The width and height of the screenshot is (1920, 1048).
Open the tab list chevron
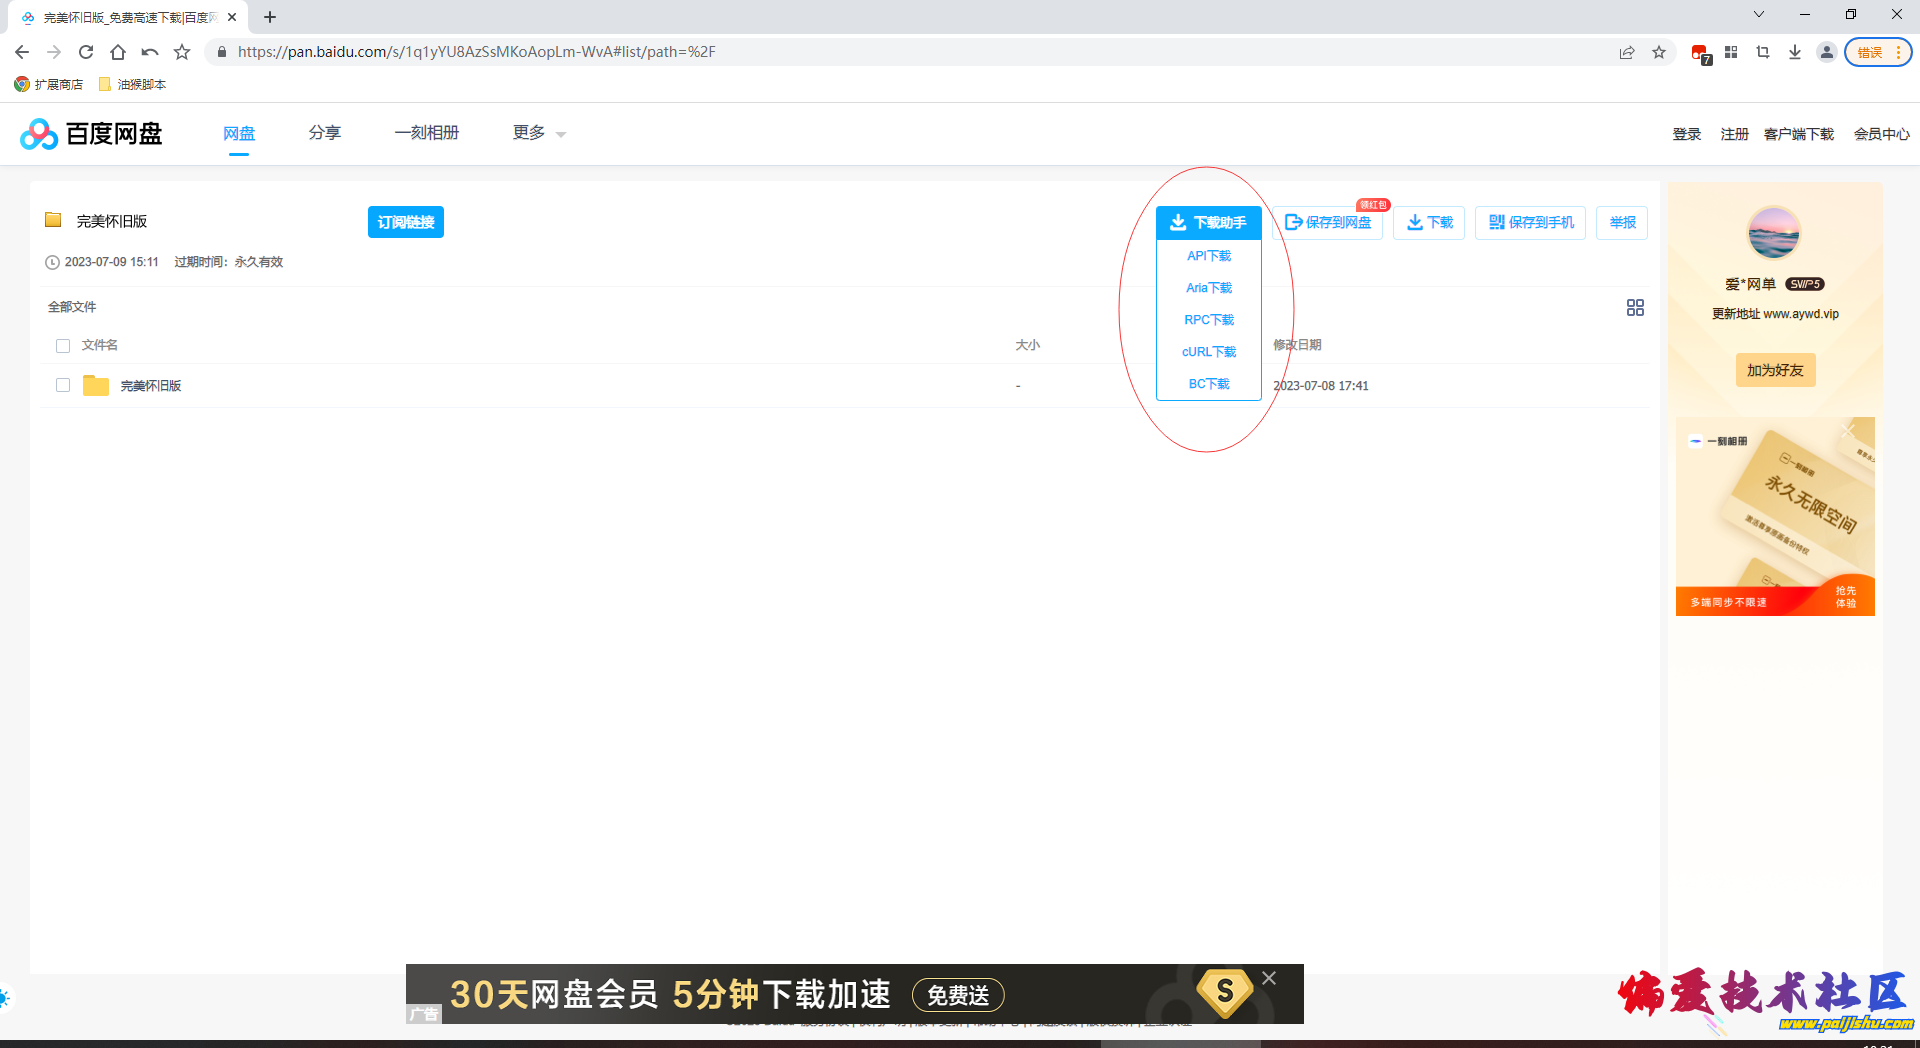[x=1758, y=15]
